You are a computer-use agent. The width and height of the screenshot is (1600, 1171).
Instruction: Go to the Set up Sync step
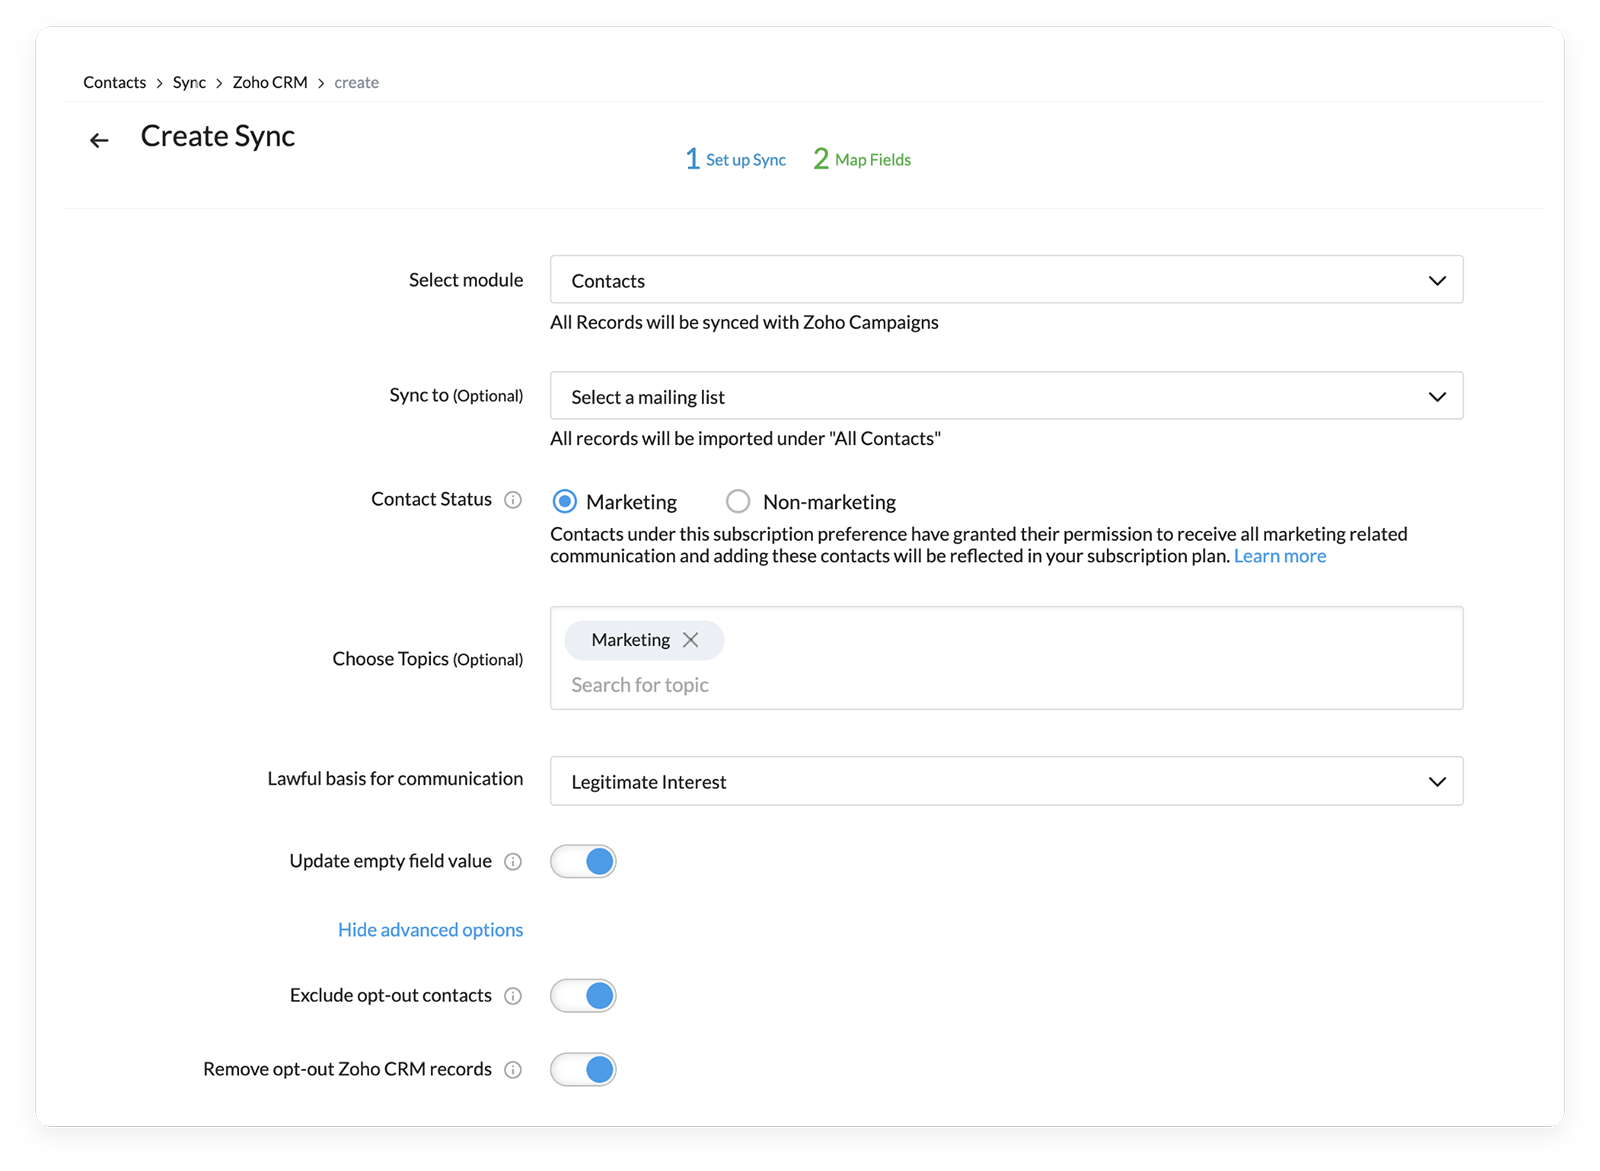coord(736,159)
